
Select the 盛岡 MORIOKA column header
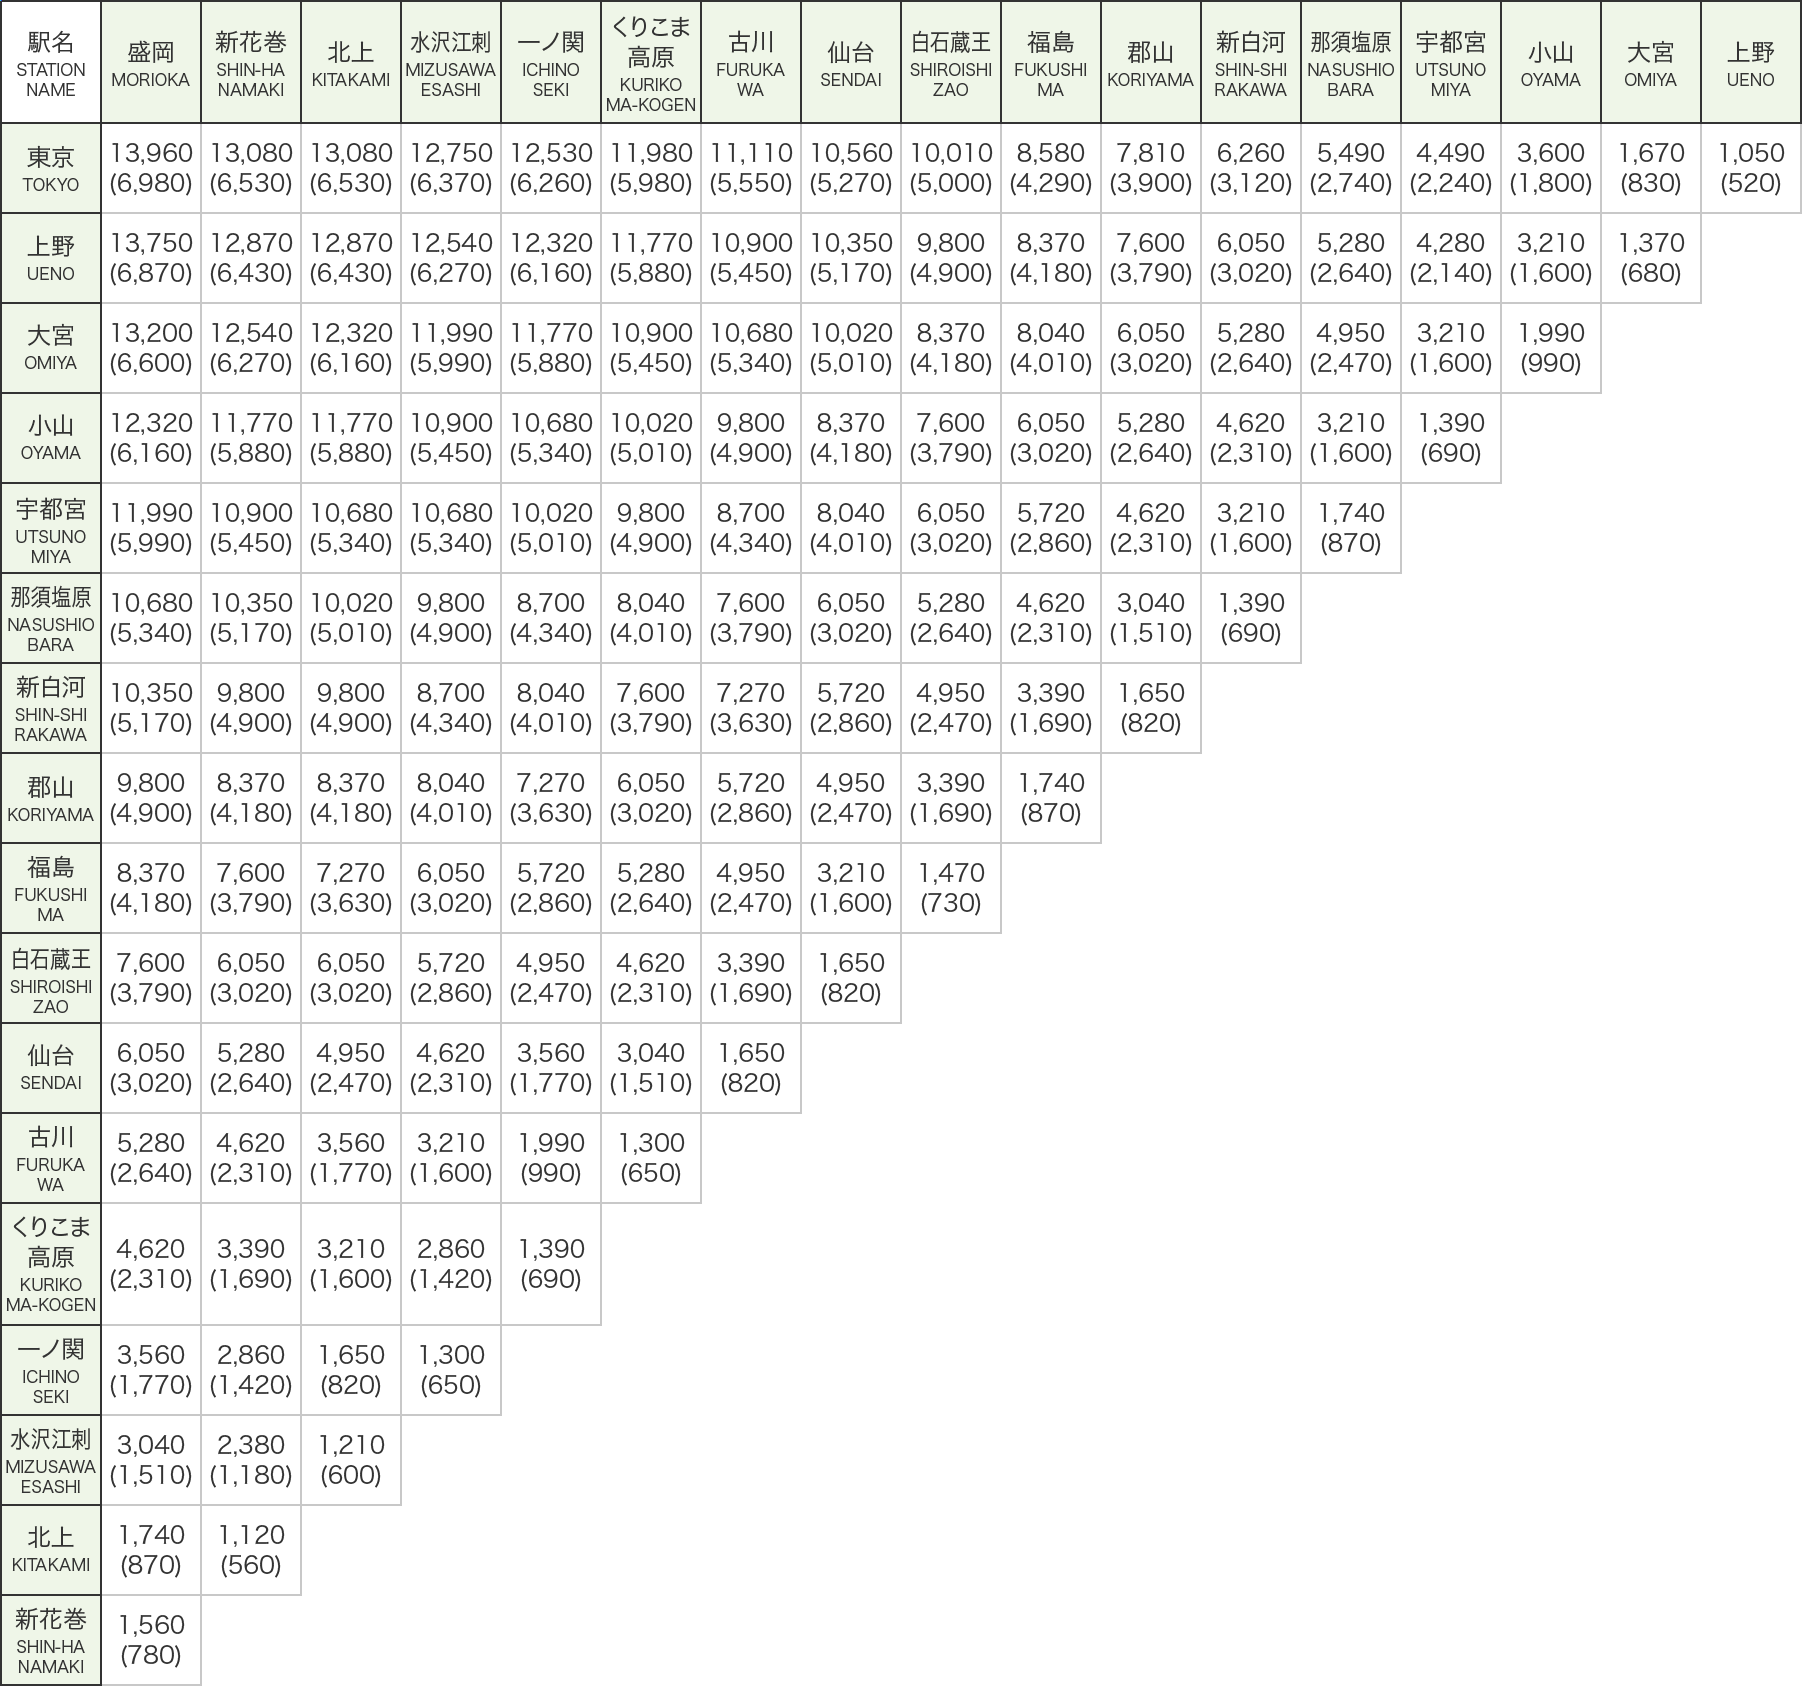[x=151, y=62]
